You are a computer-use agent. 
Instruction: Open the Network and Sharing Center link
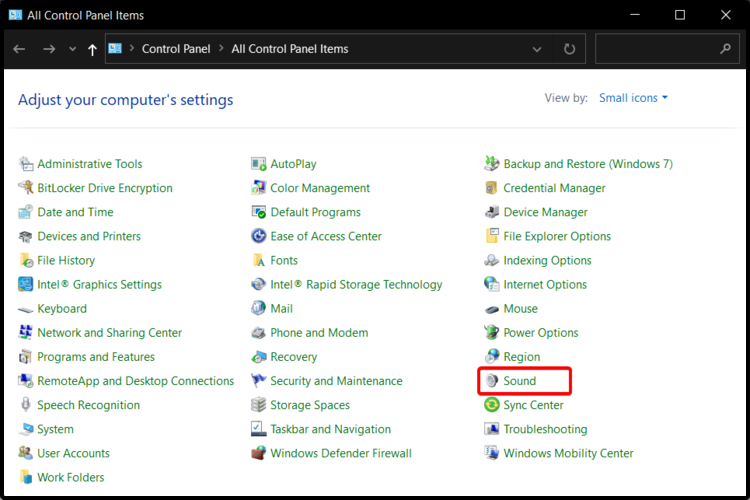[x=109, y=333]
